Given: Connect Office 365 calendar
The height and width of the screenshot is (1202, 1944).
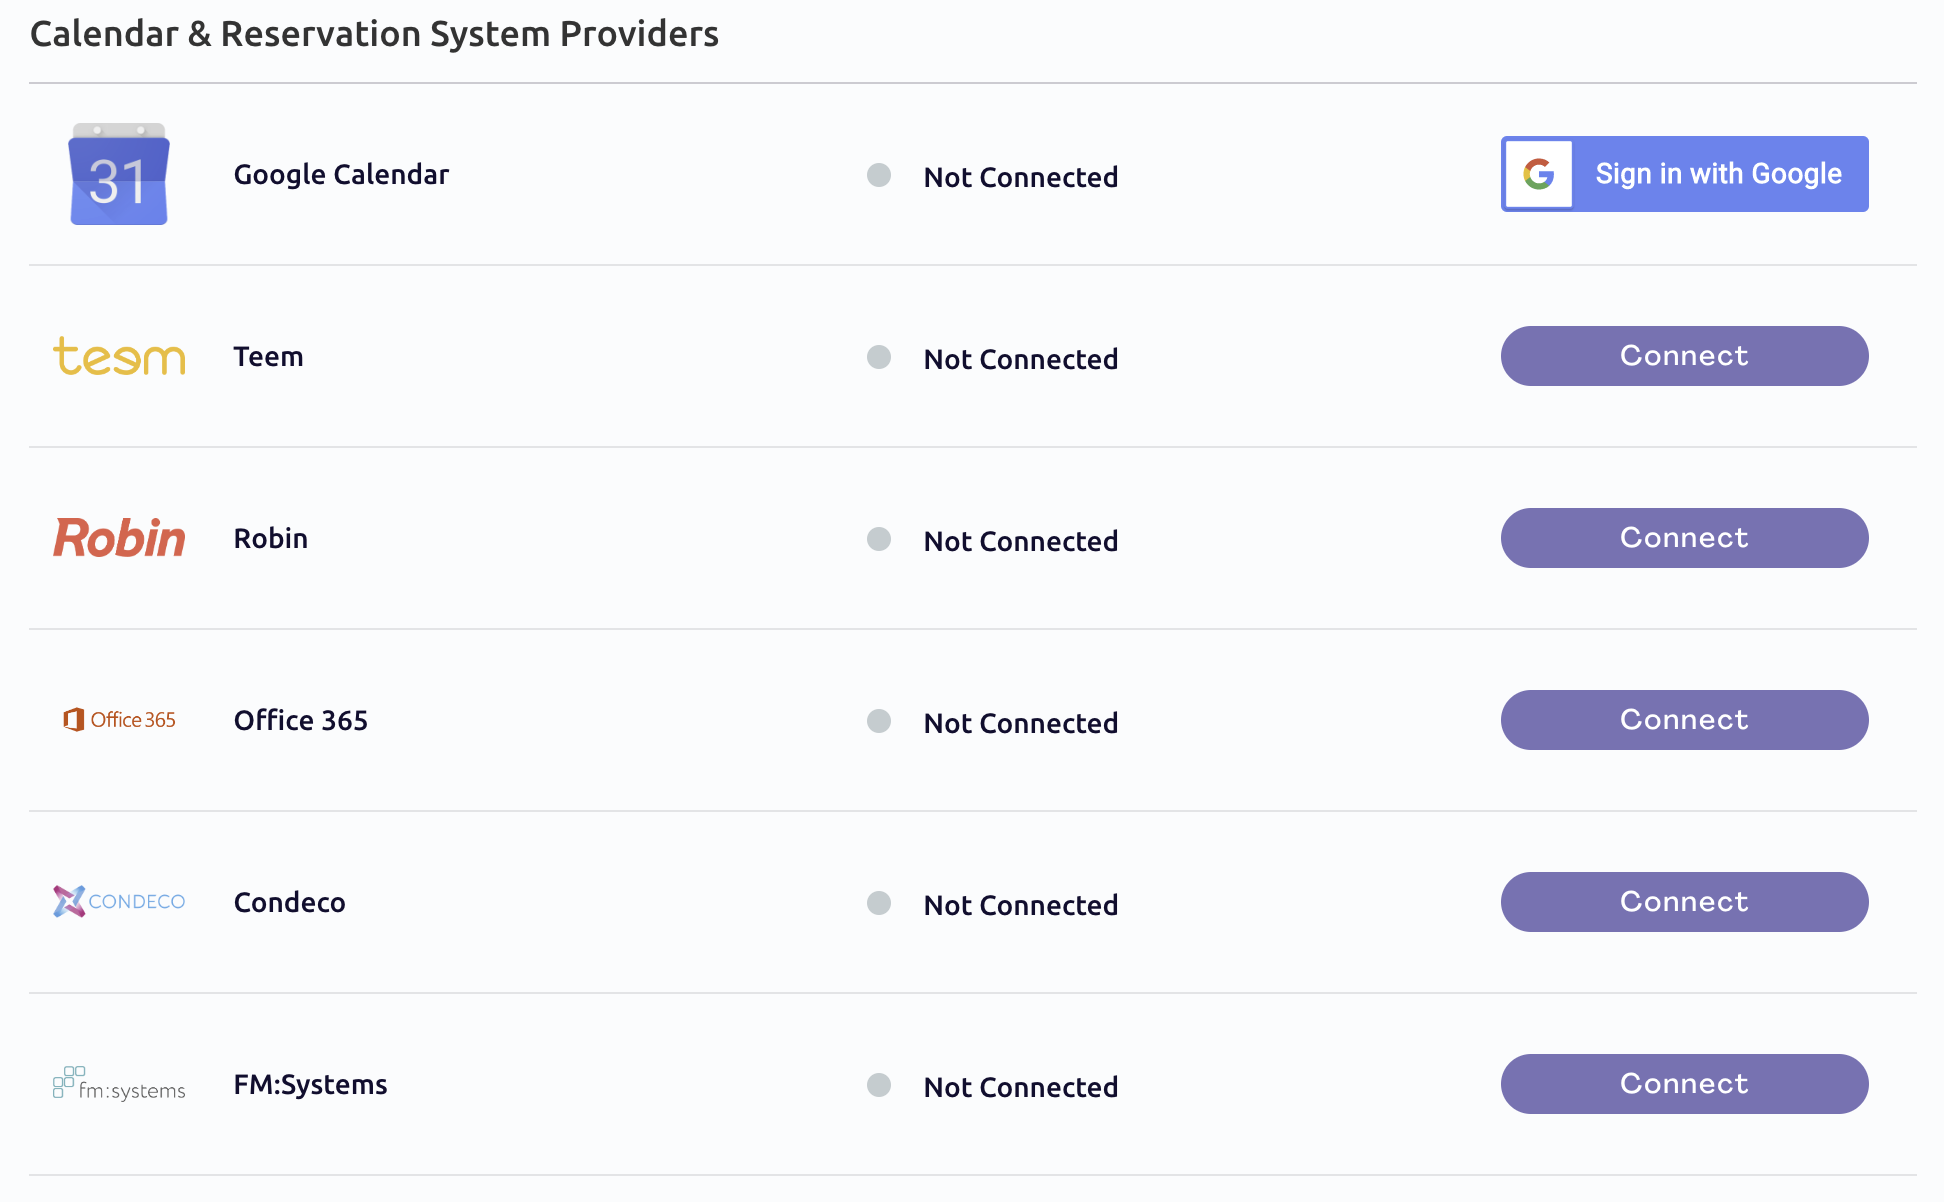Looking at the screenshot, I should [1684, 720].
